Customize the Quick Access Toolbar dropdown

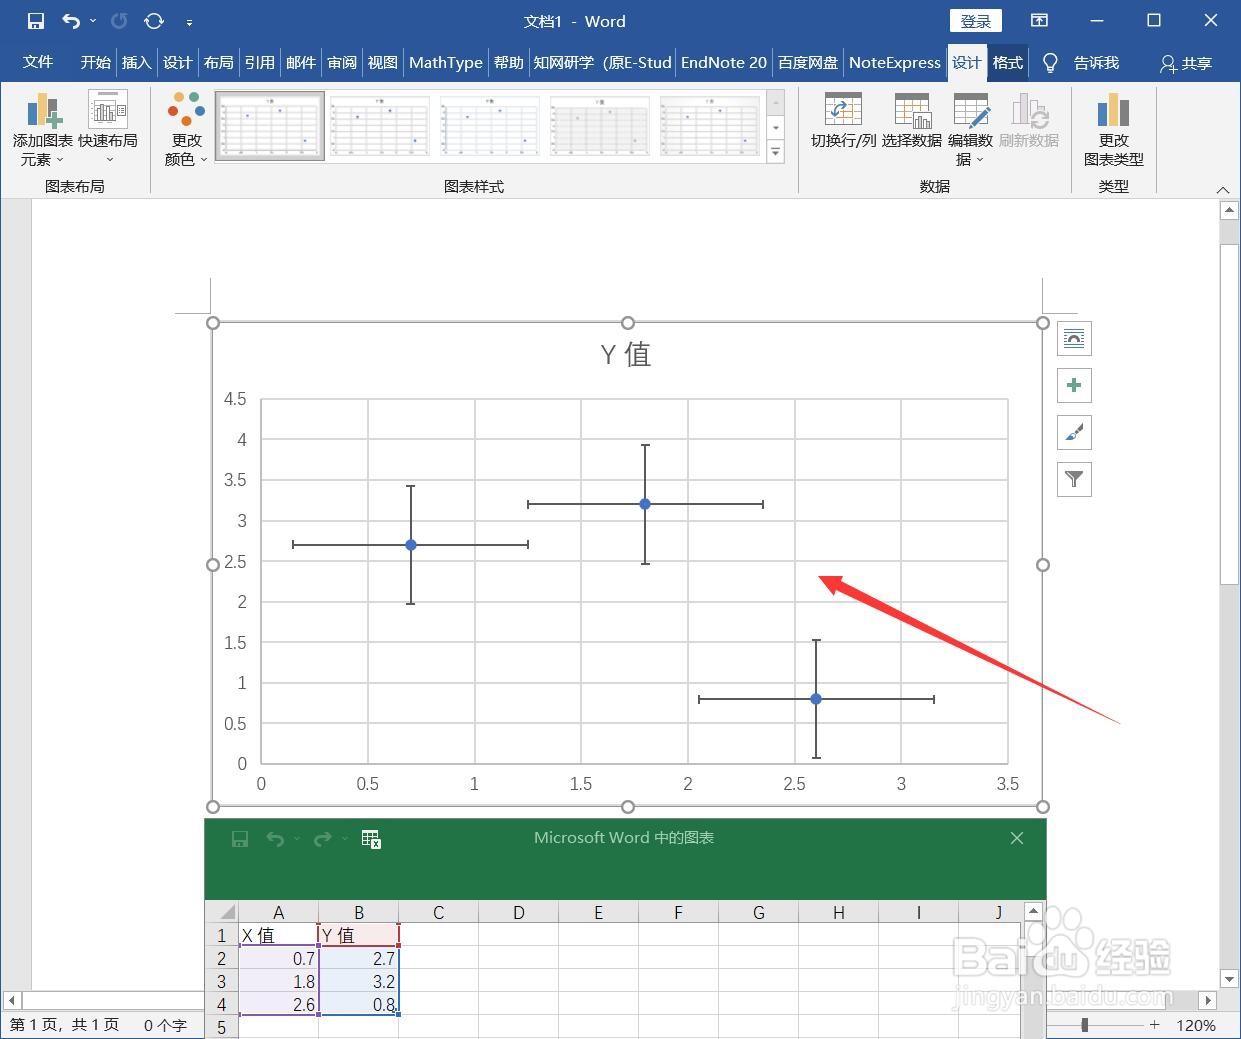click(x=190, y=22)
